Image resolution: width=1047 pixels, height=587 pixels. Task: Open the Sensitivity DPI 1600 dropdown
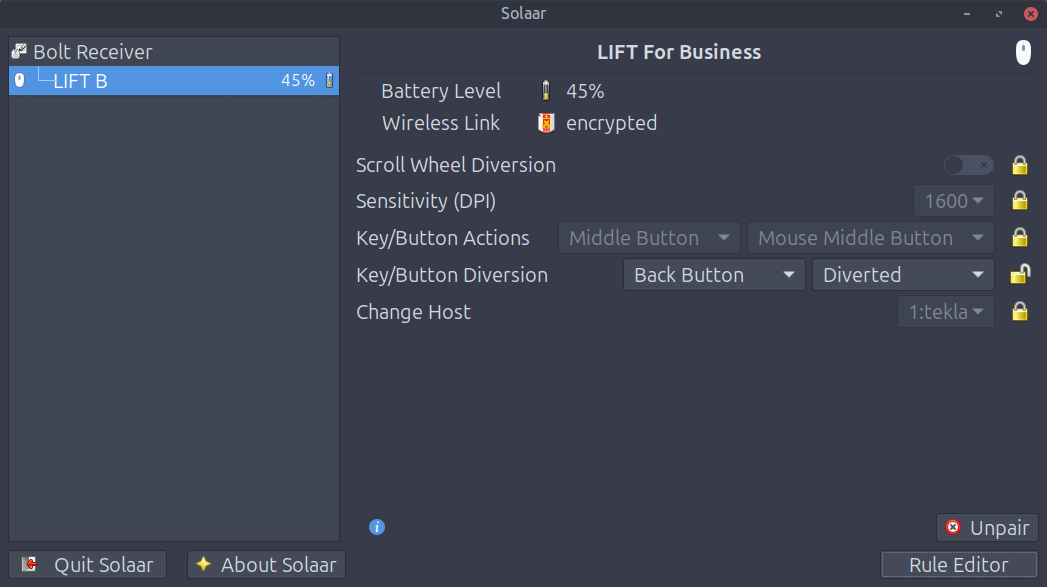point(954,201)
